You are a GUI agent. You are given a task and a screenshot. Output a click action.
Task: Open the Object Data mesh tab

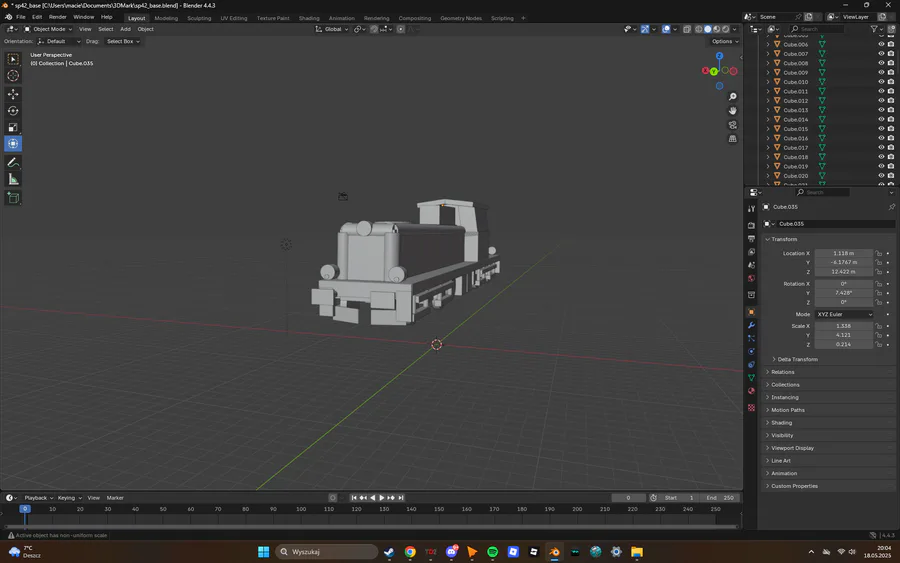(751, 378)
